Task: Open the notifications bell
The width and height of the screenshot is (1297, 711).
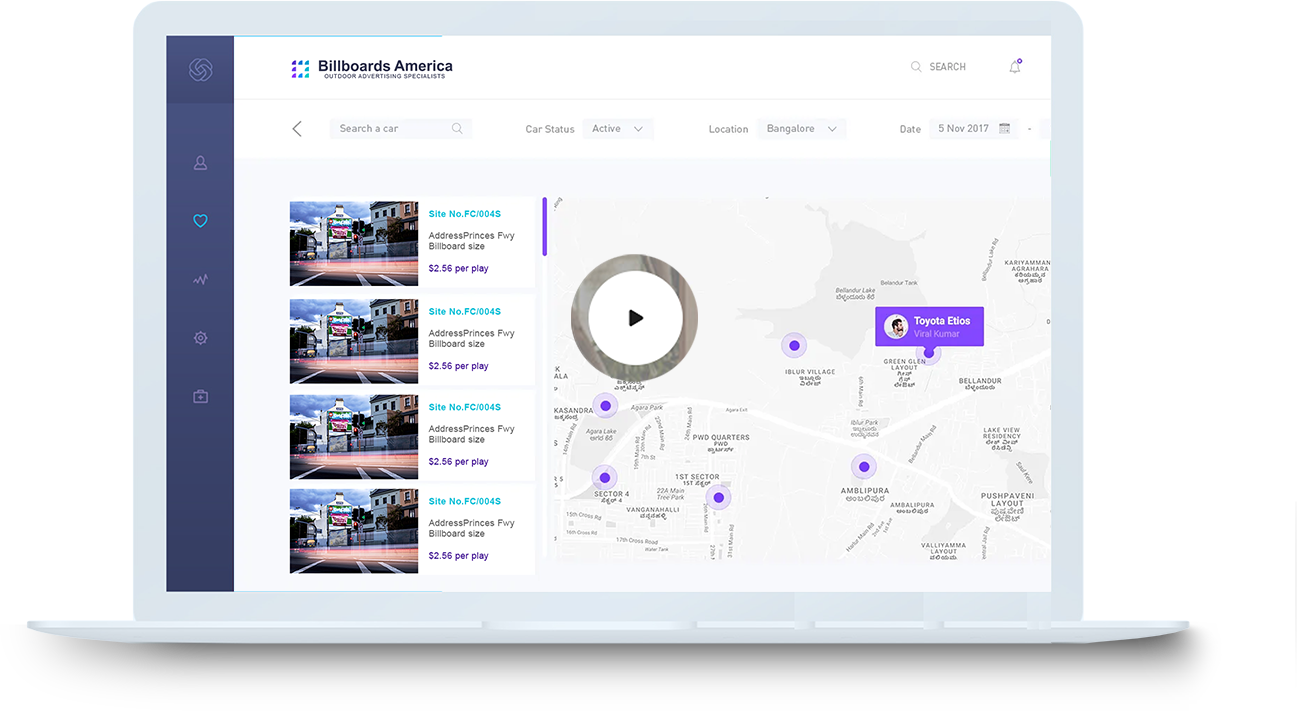Action: 1015,67
